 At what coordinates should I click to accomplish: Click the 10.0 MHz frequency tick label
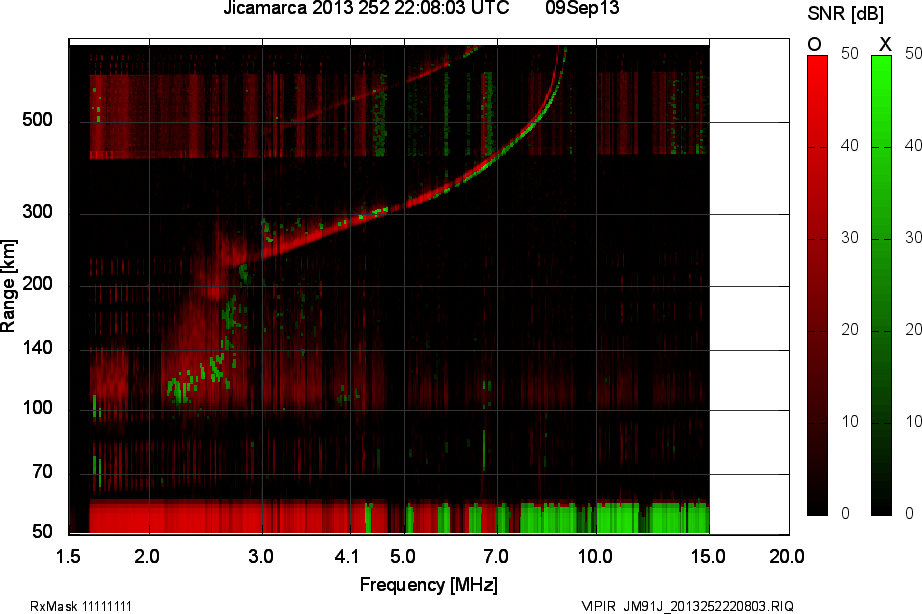(596, 556)
